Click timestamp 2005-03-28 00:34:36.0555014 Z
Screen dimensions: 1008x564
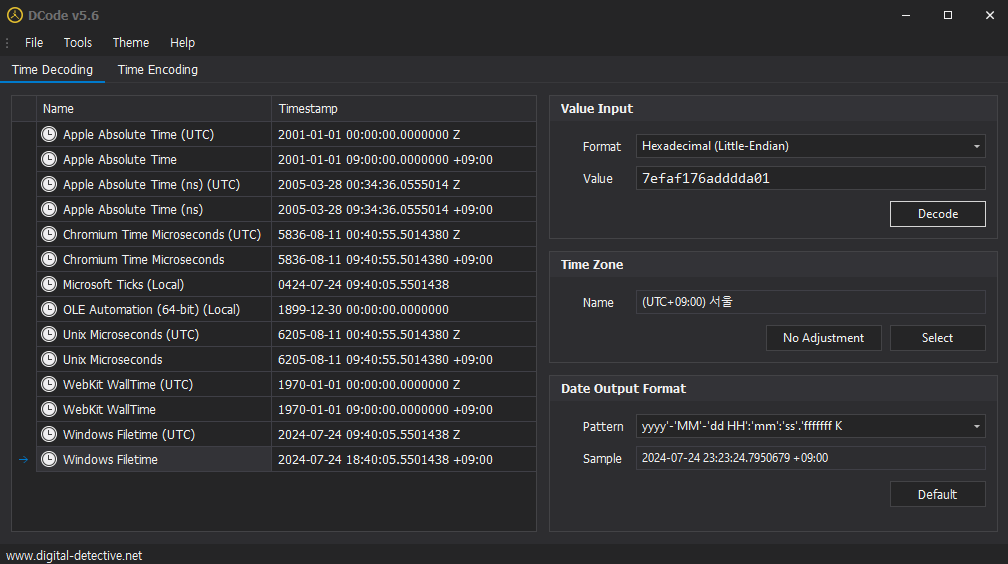click(x=369, y=185)
